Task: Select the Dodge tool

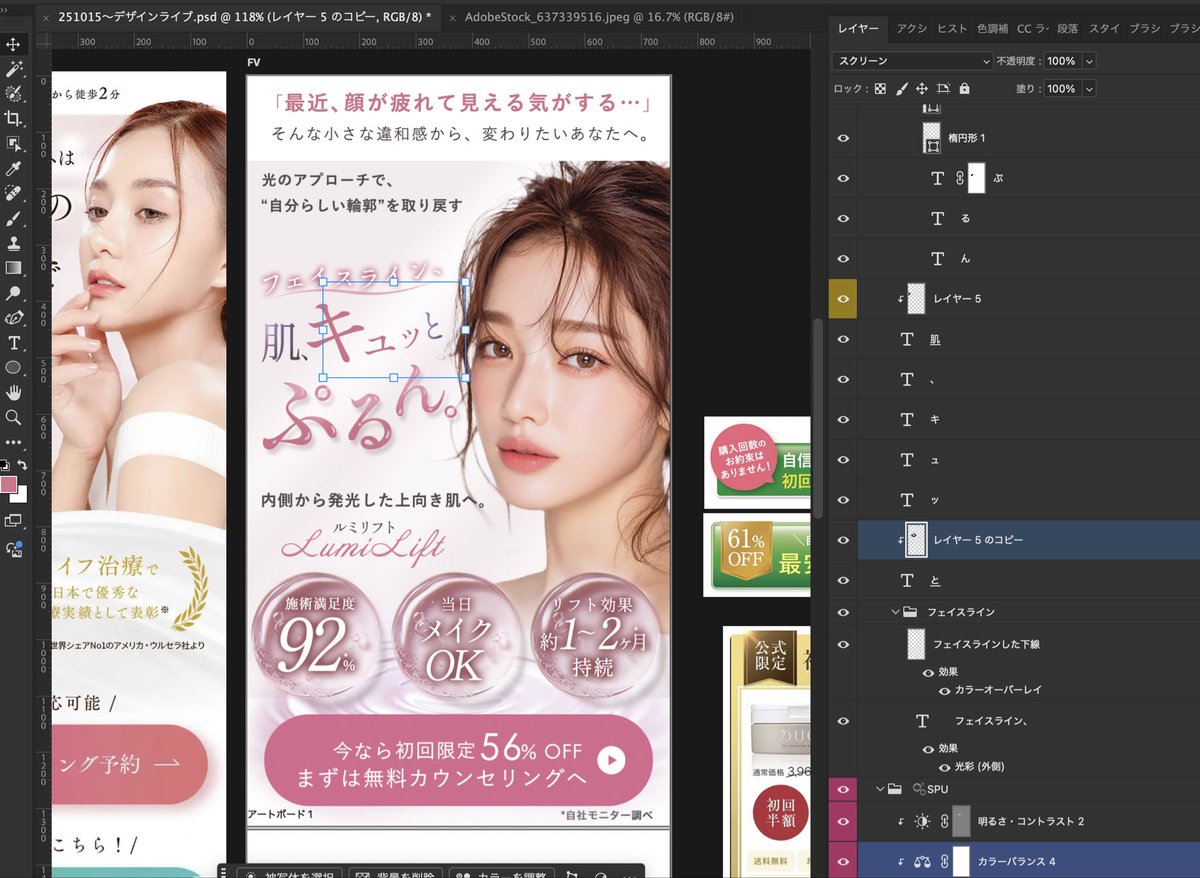Action: pyautogui.click(x=14, y=293)
